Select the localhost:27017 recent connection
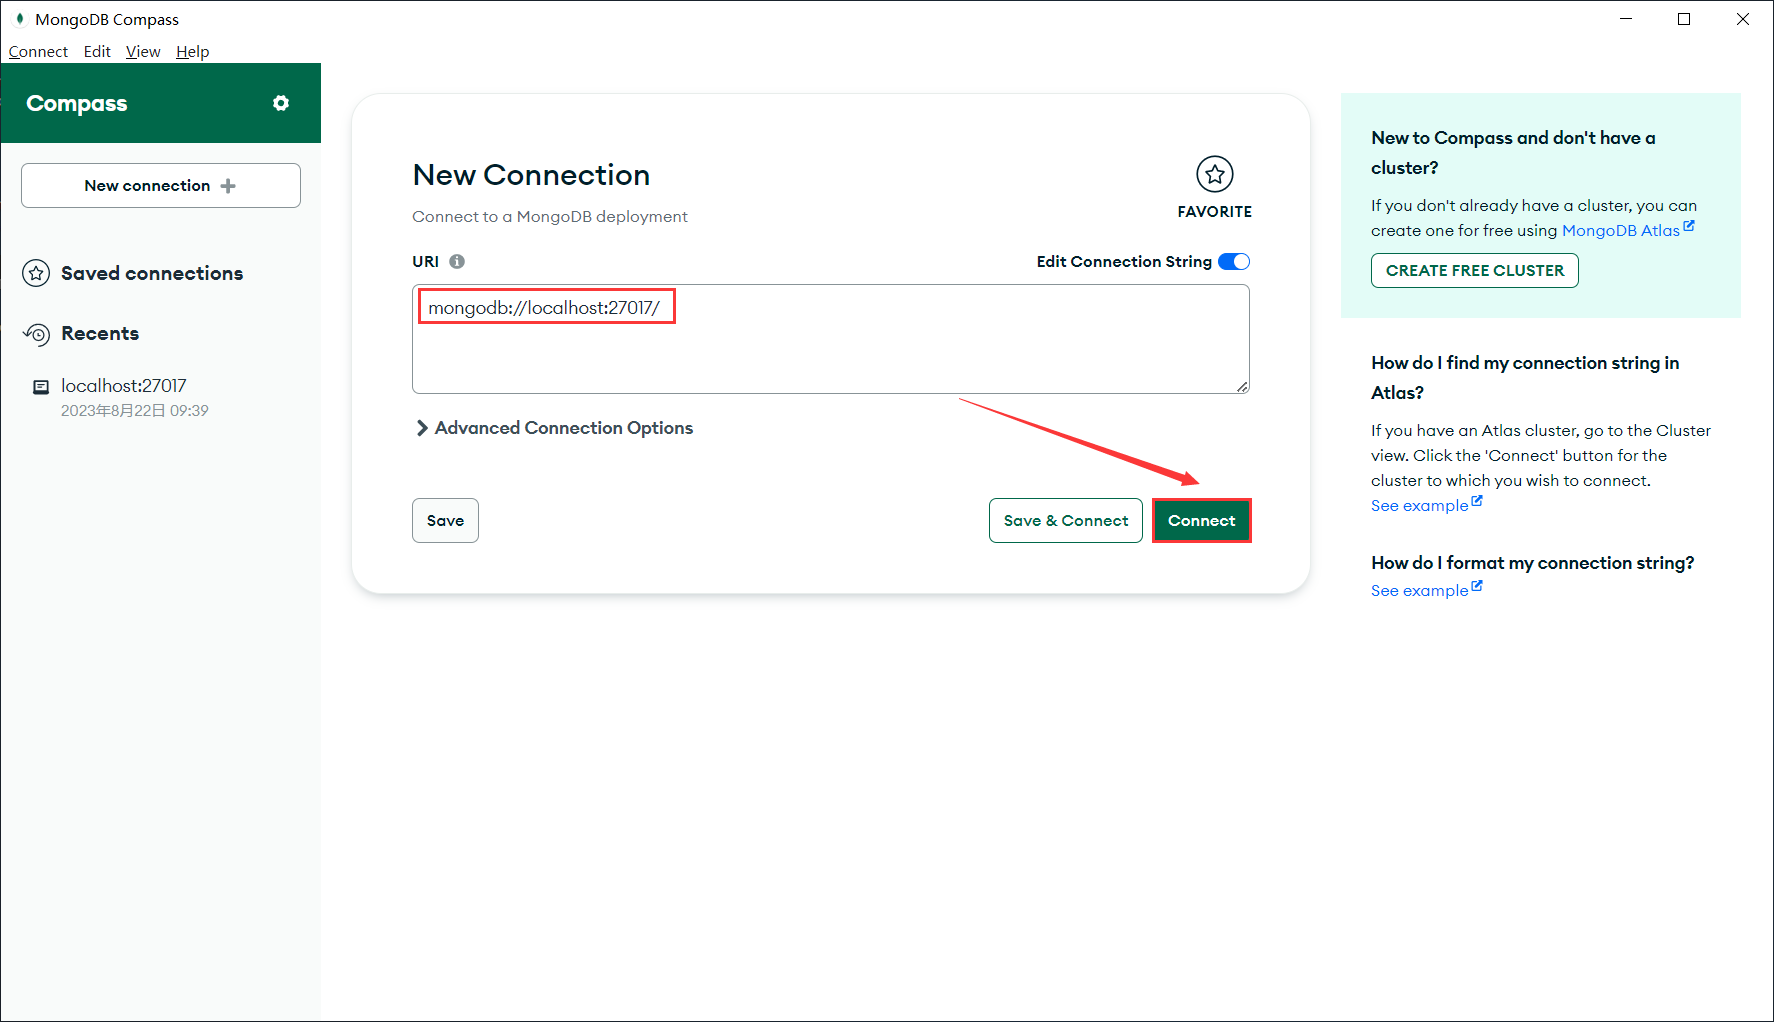 tap(160, 397)
